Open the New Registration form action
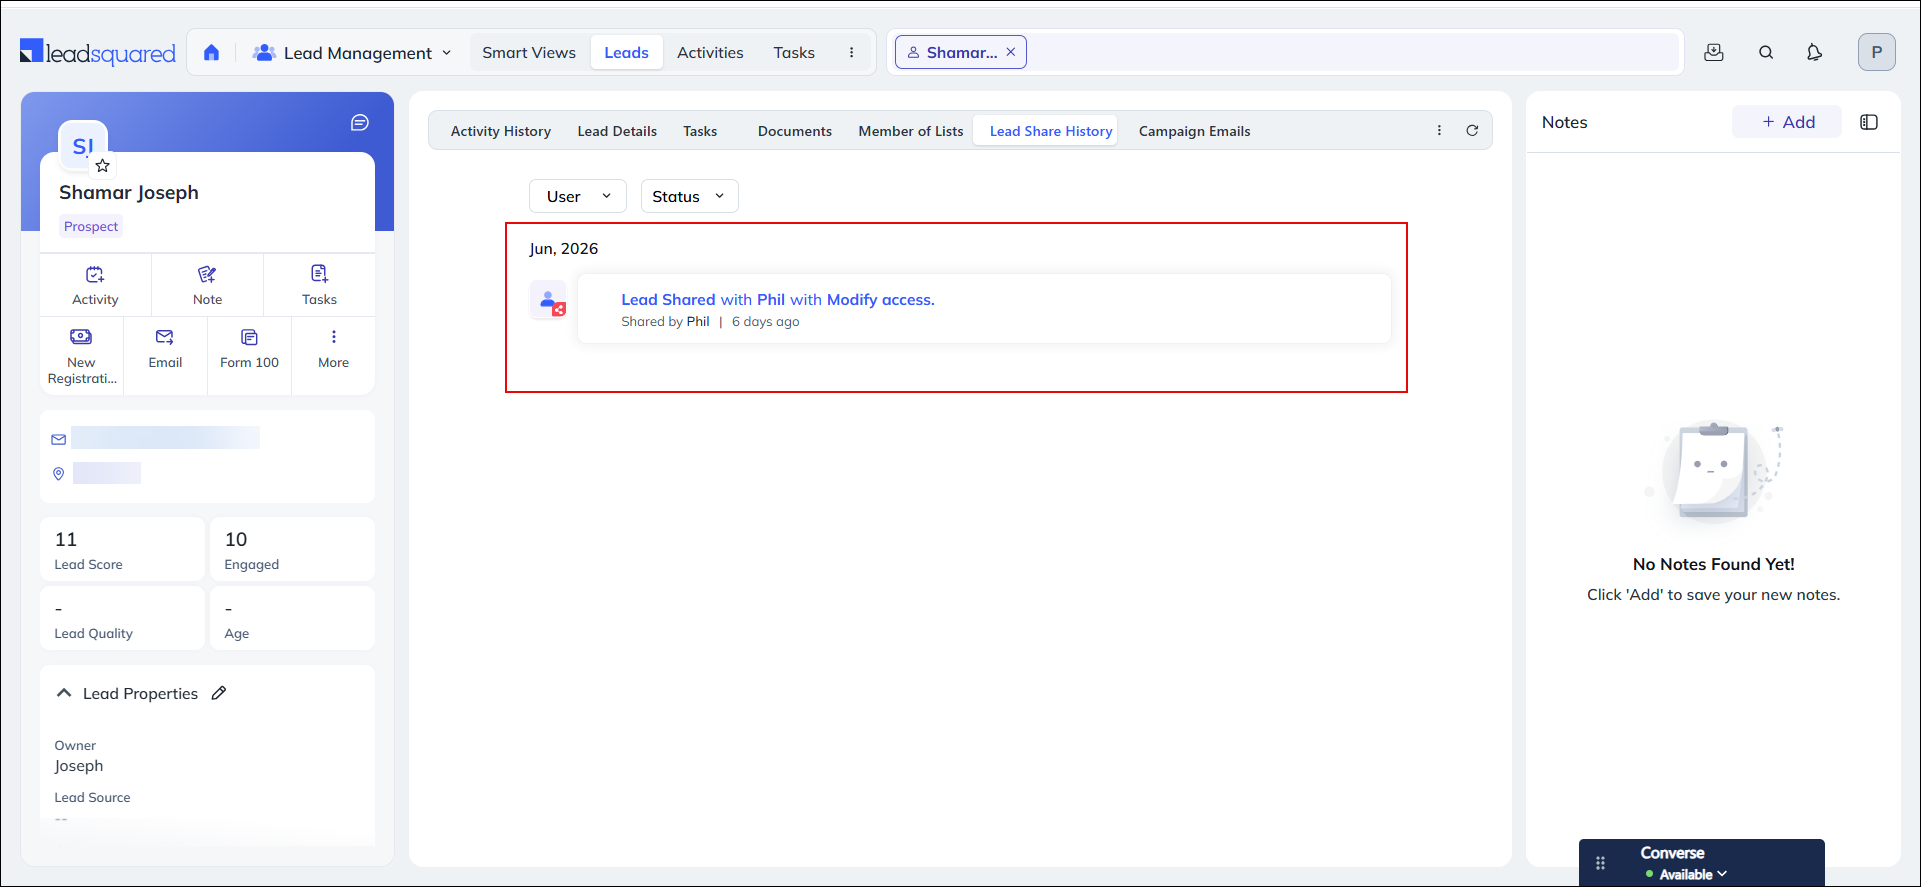This screenshot has width=1921, height=887. [82, 356]
